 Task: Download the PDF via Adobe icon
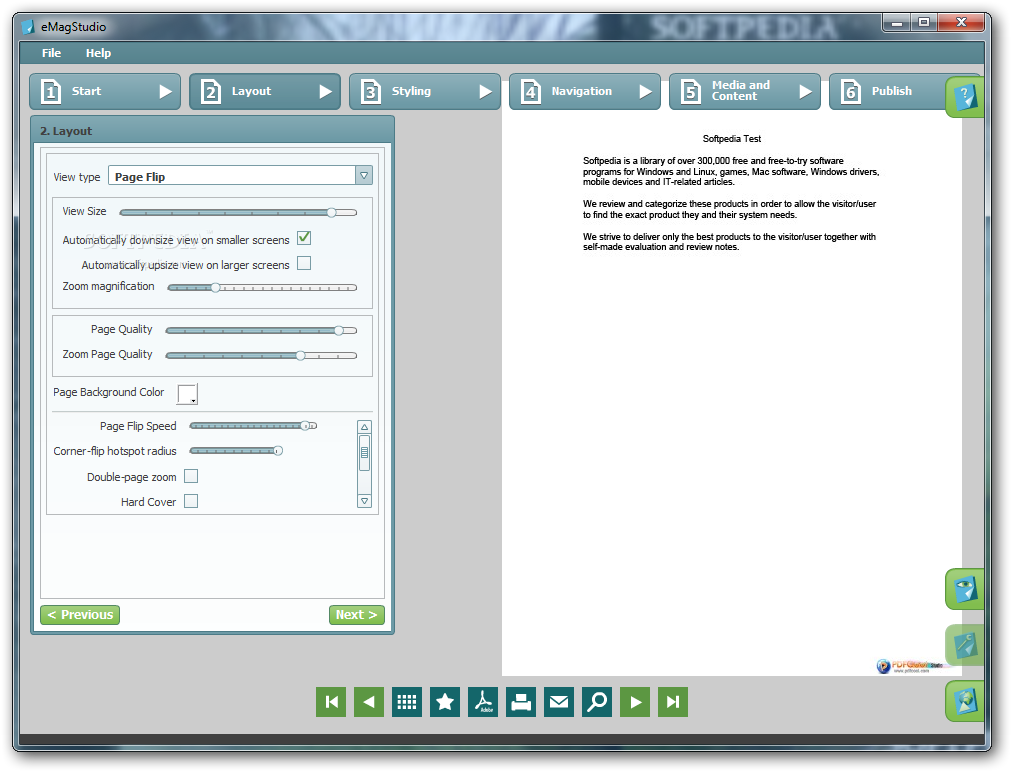coord(483,702)
